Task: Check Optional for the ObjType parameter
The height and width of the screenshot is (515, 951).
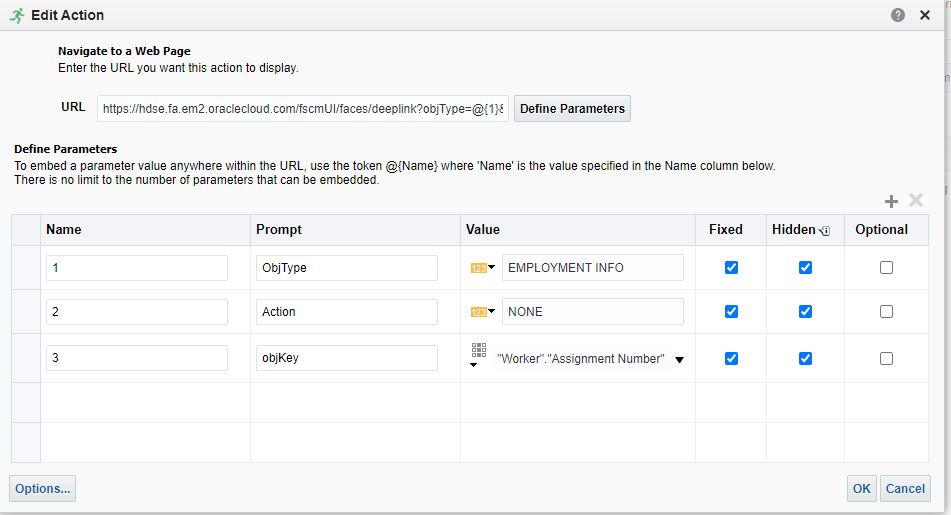Action: click(887, 268)
